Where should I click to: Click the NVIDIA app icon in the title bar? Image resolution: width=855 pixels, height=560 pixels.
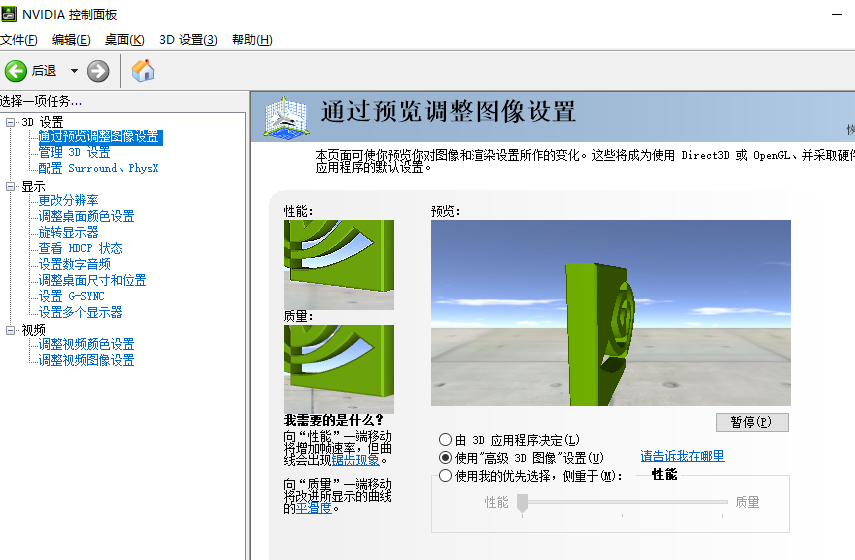[x=9, y=14]
